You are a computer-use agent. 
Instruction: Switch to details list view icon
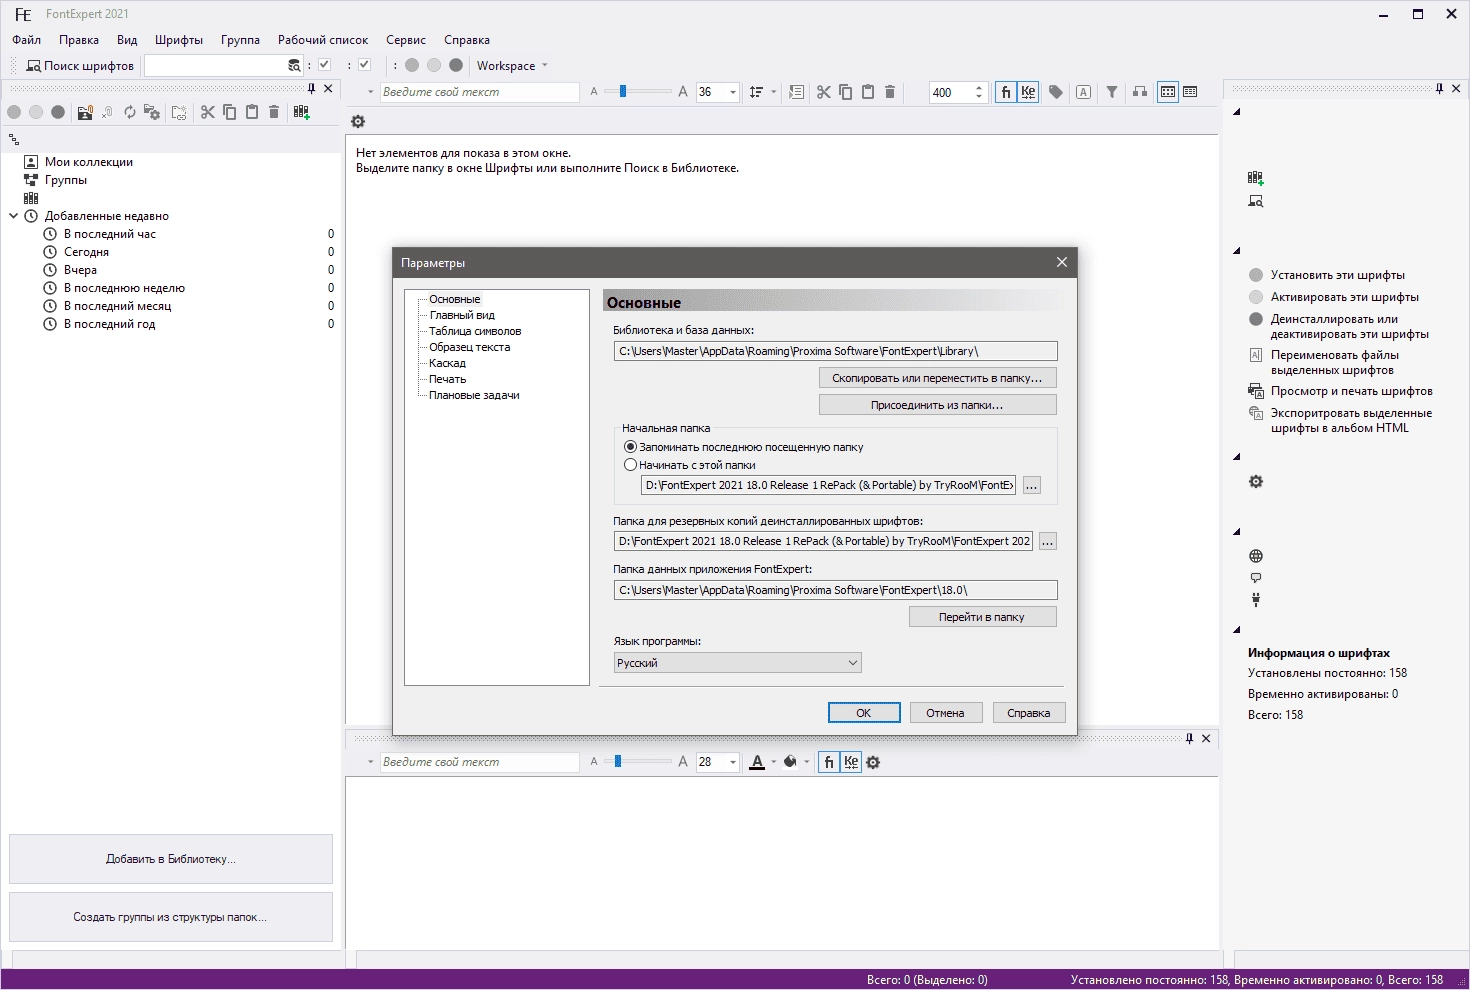(1190, 92)
